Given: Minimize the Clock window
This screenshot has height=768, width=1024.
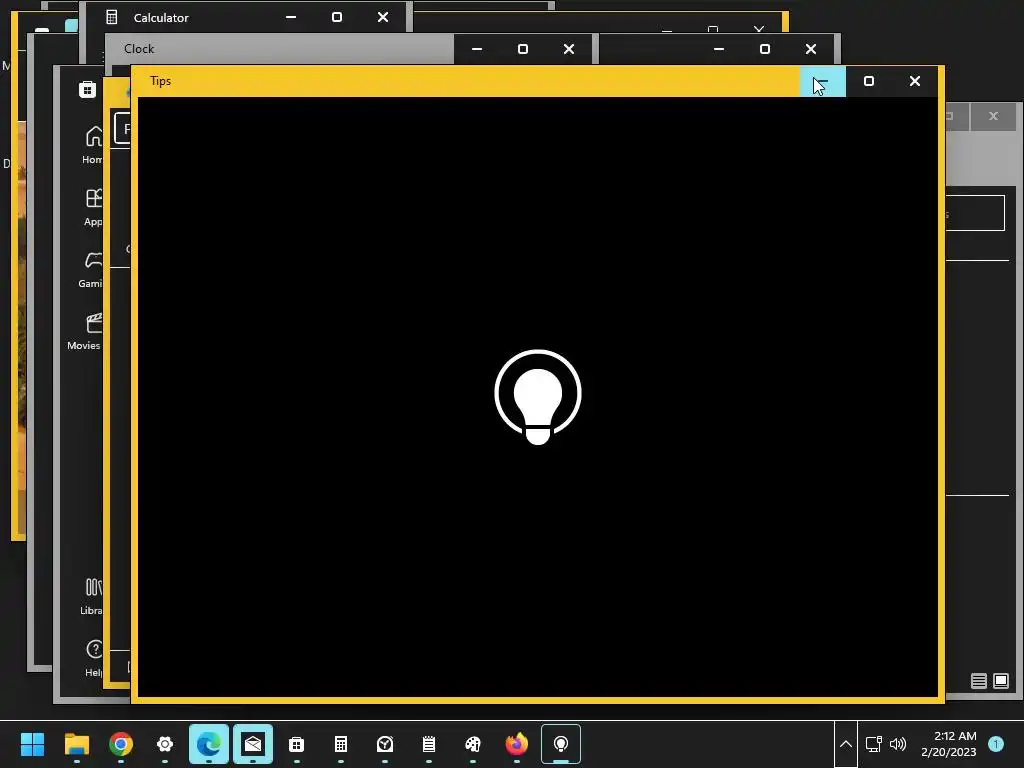Looking at the screenshot, I should coord(477,49).
